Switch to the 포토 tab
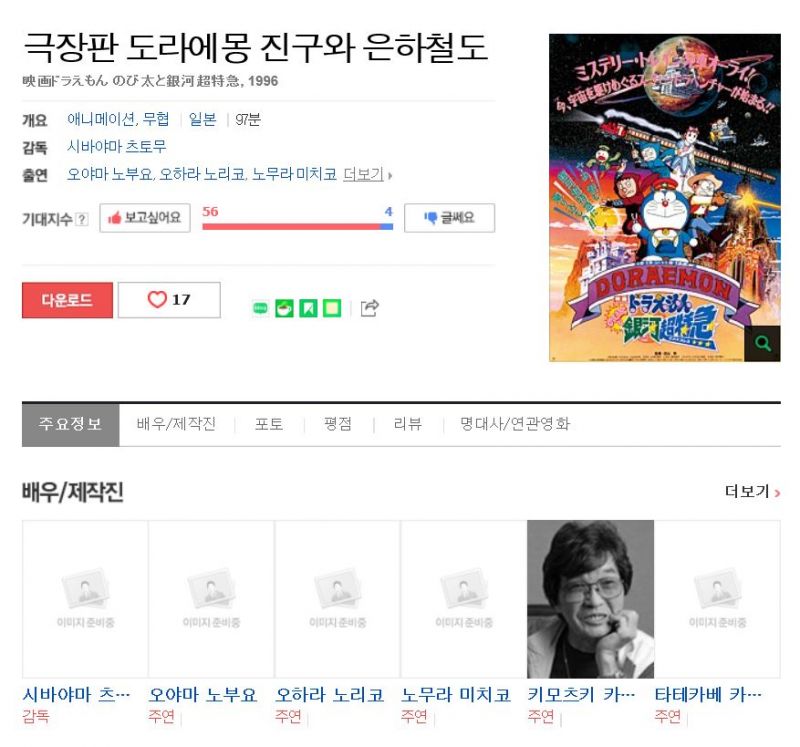This screenshot has width=800, height=747. point(269,424)
